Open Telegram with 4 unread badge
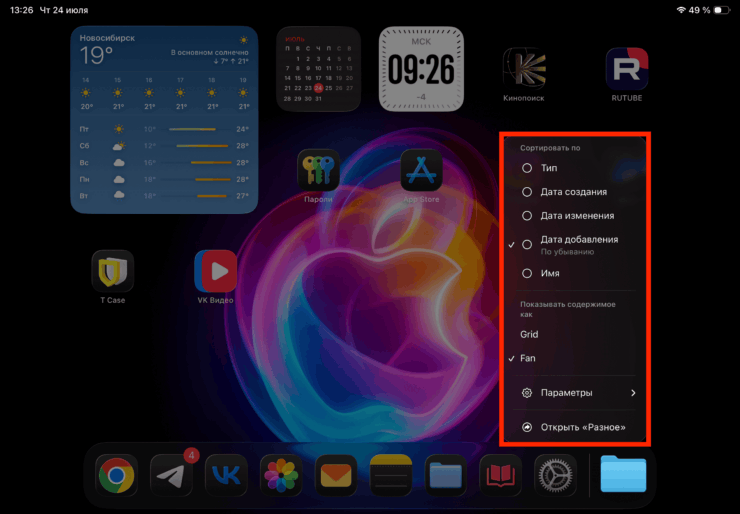 (x=172, y=475)
